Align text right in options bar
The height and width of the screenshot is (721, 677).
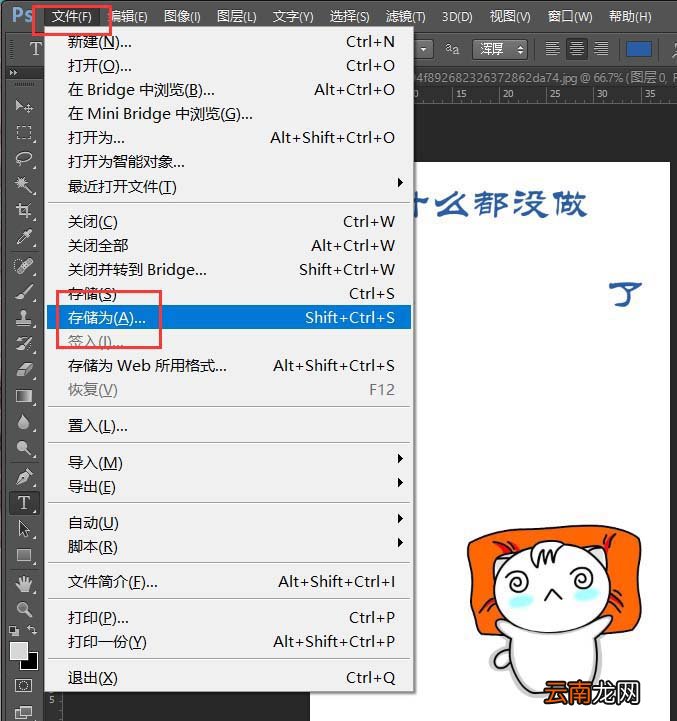(601, 48)
